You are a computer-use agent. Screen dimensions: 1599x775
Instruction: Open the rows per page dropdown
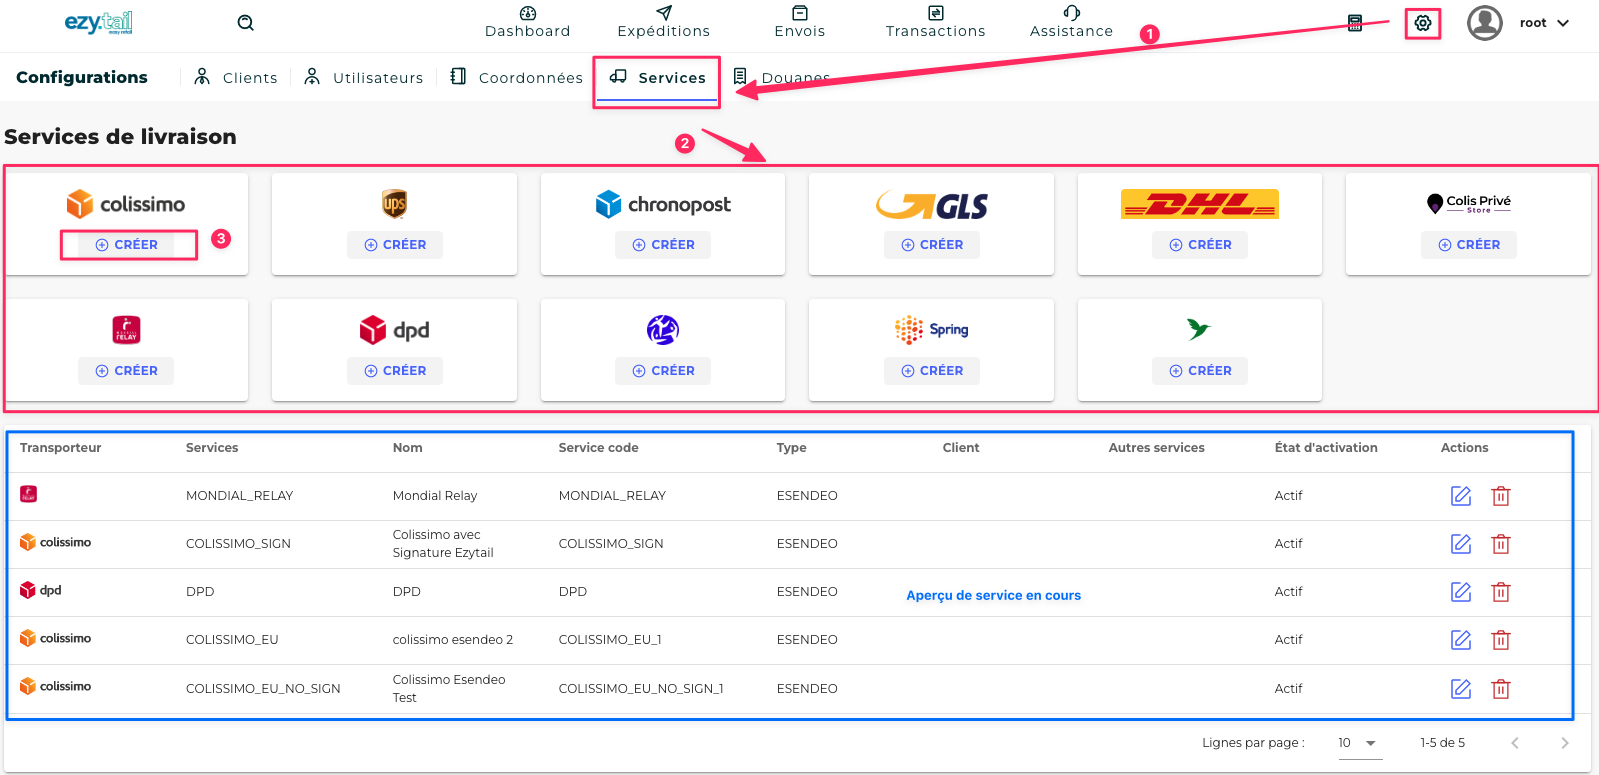(1360, 743)
